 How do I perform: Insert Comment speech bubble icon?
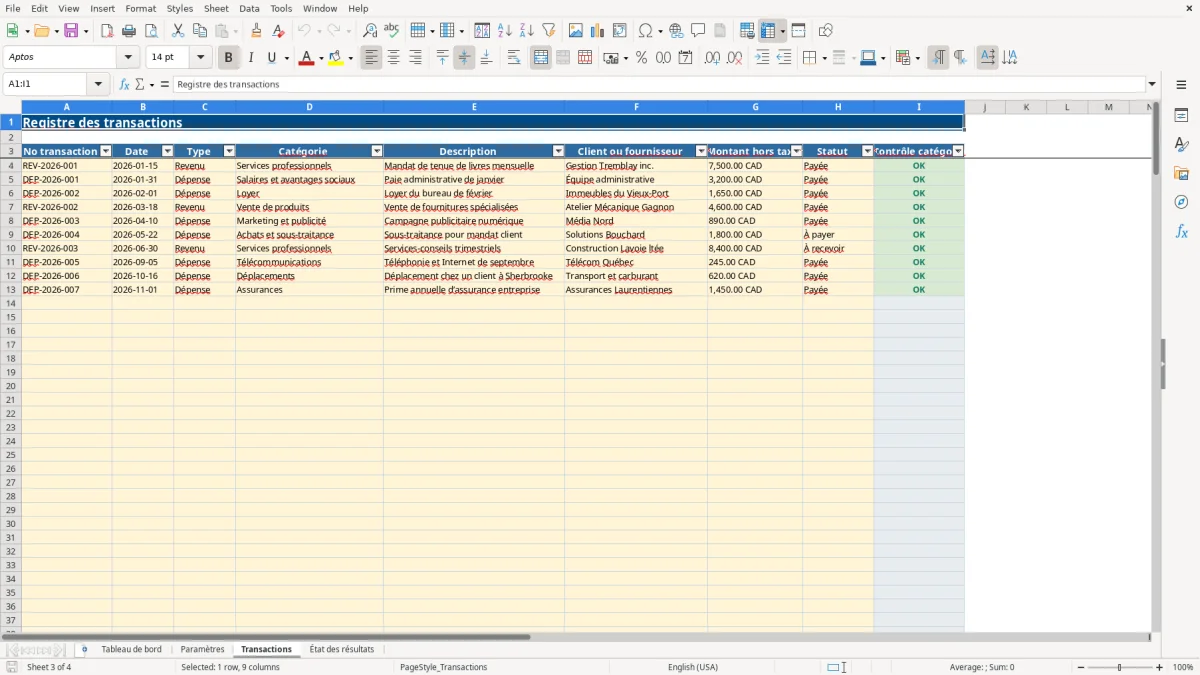[x=698, y=31]
